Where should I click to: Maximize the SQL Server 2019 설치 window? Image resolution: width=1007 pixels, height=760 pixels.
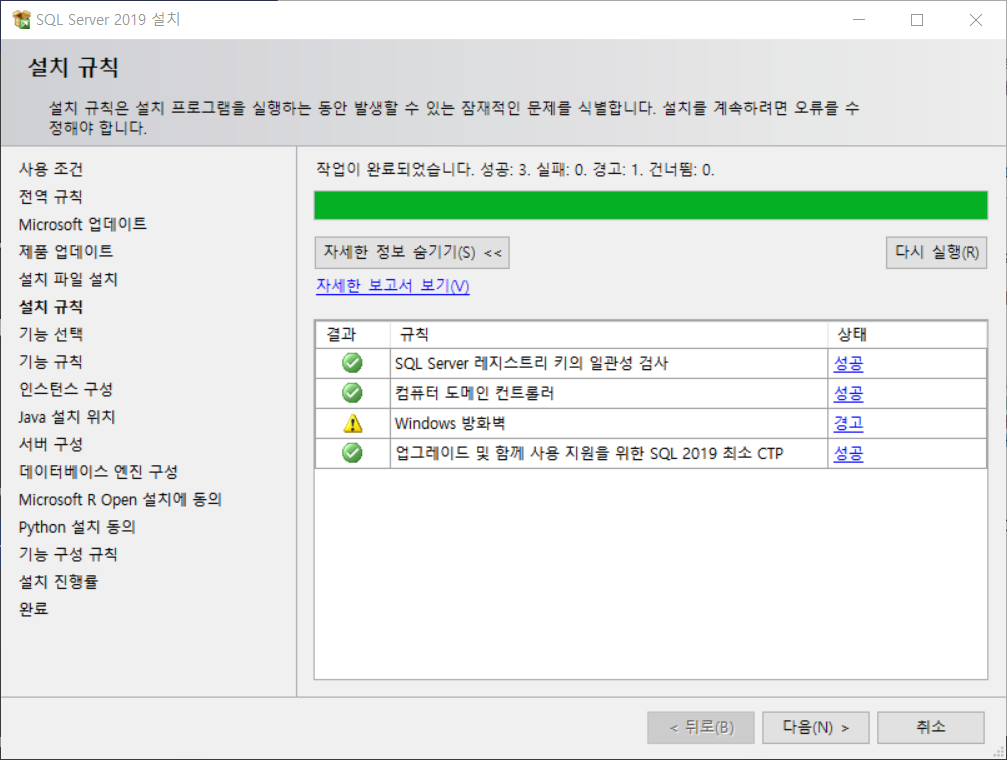[x=917, y=20]
